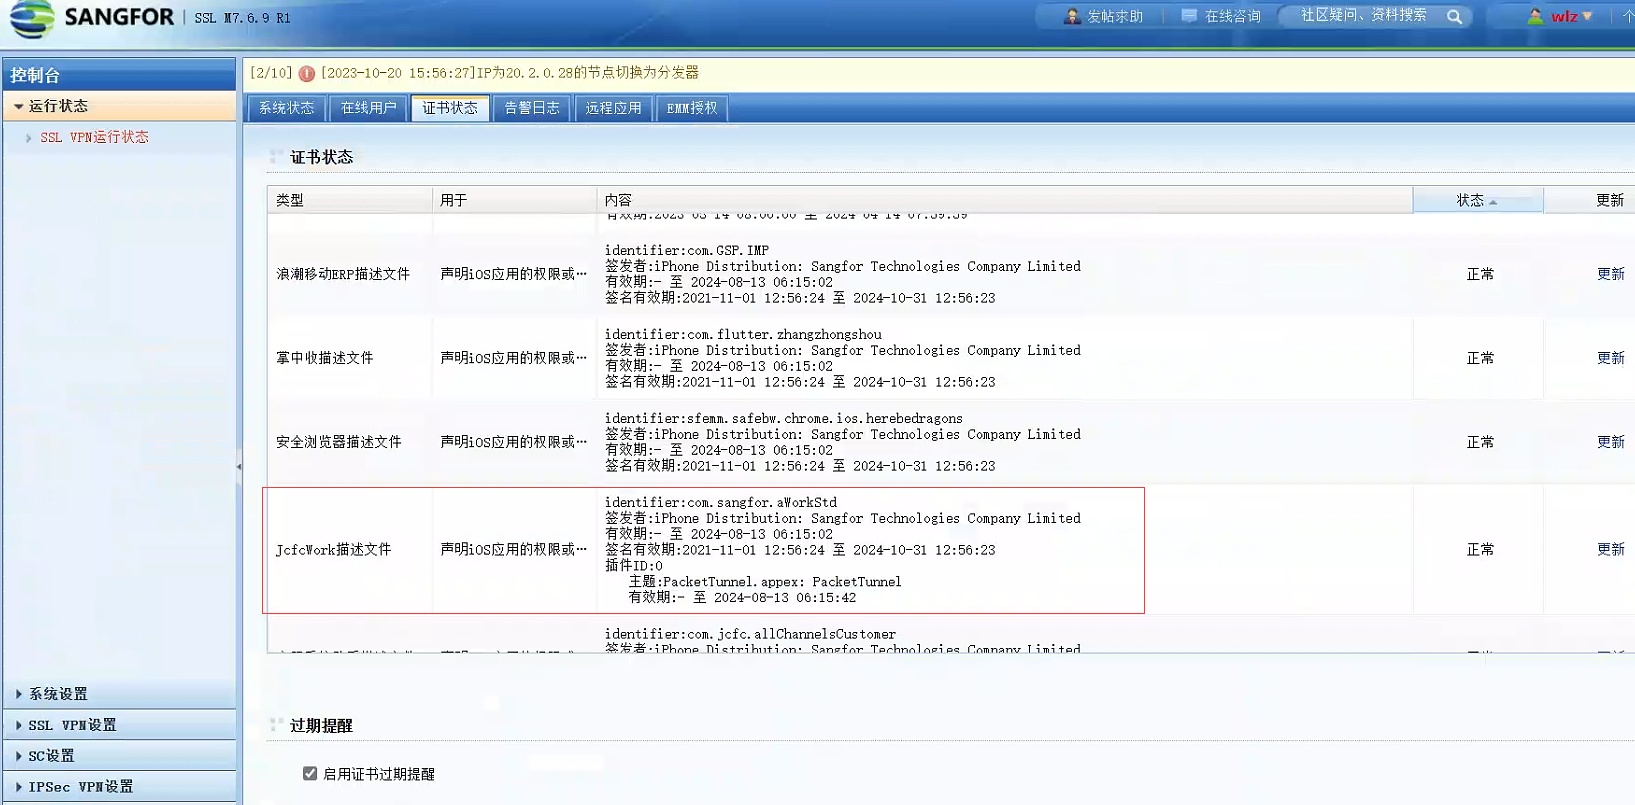Image resolution: width=1635 pixels, height=805 pixels.
Task: Click 更新 for 安全浏览器描述文件
Action: point(1610,442)
